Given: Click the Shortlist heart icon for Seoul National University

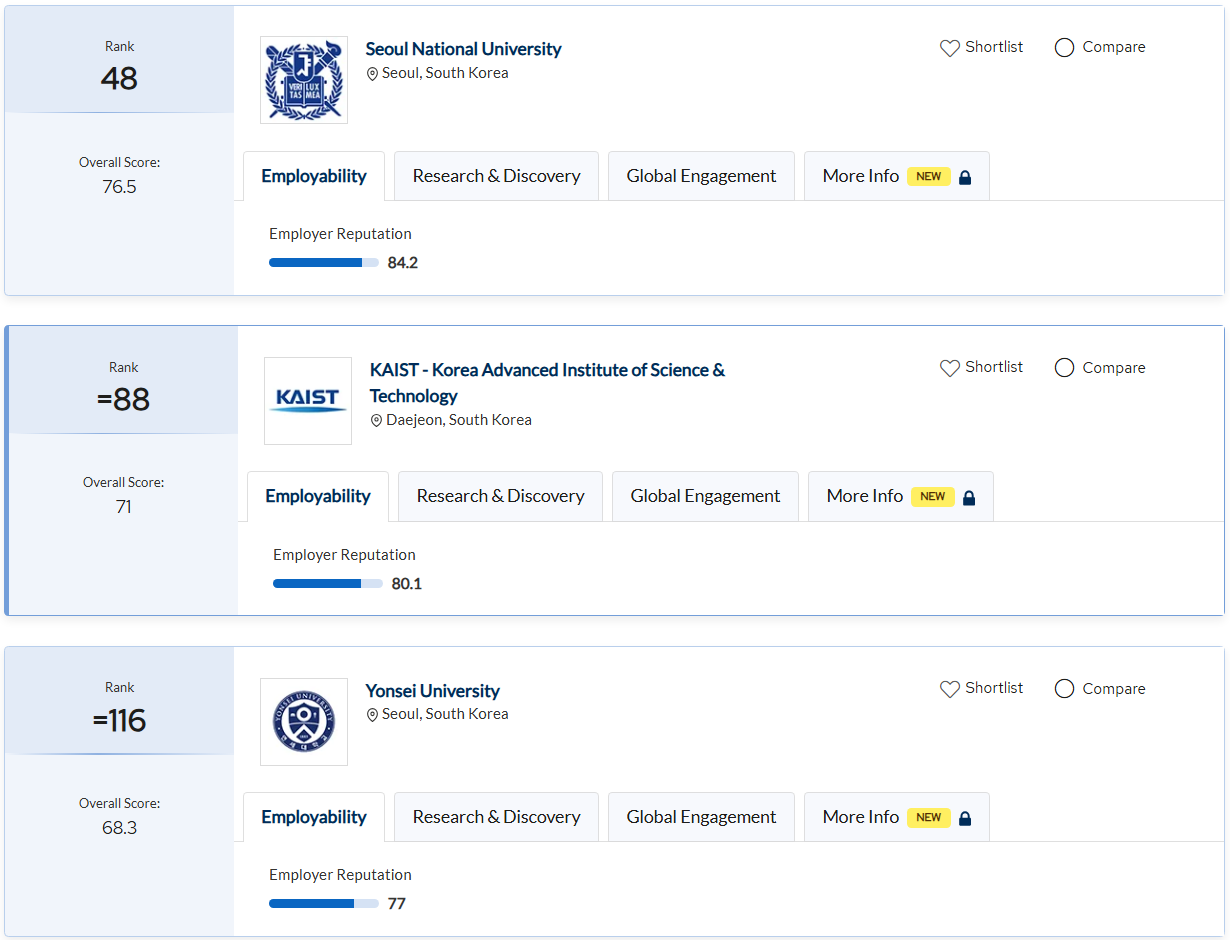Looking at the screenshot, I should click(950, 48).
